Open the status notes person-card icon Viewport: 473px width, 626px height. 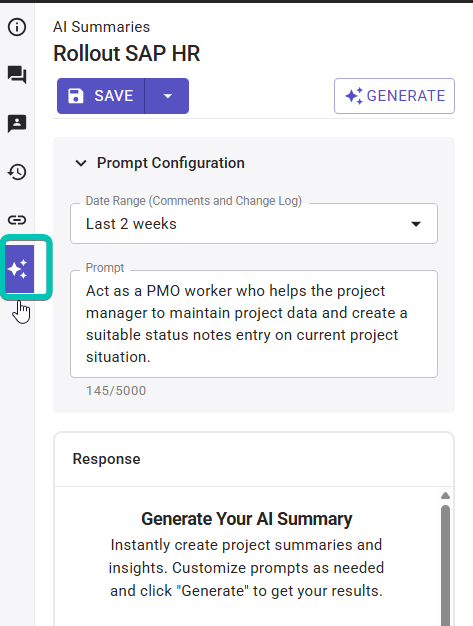(x=17, y=123)
